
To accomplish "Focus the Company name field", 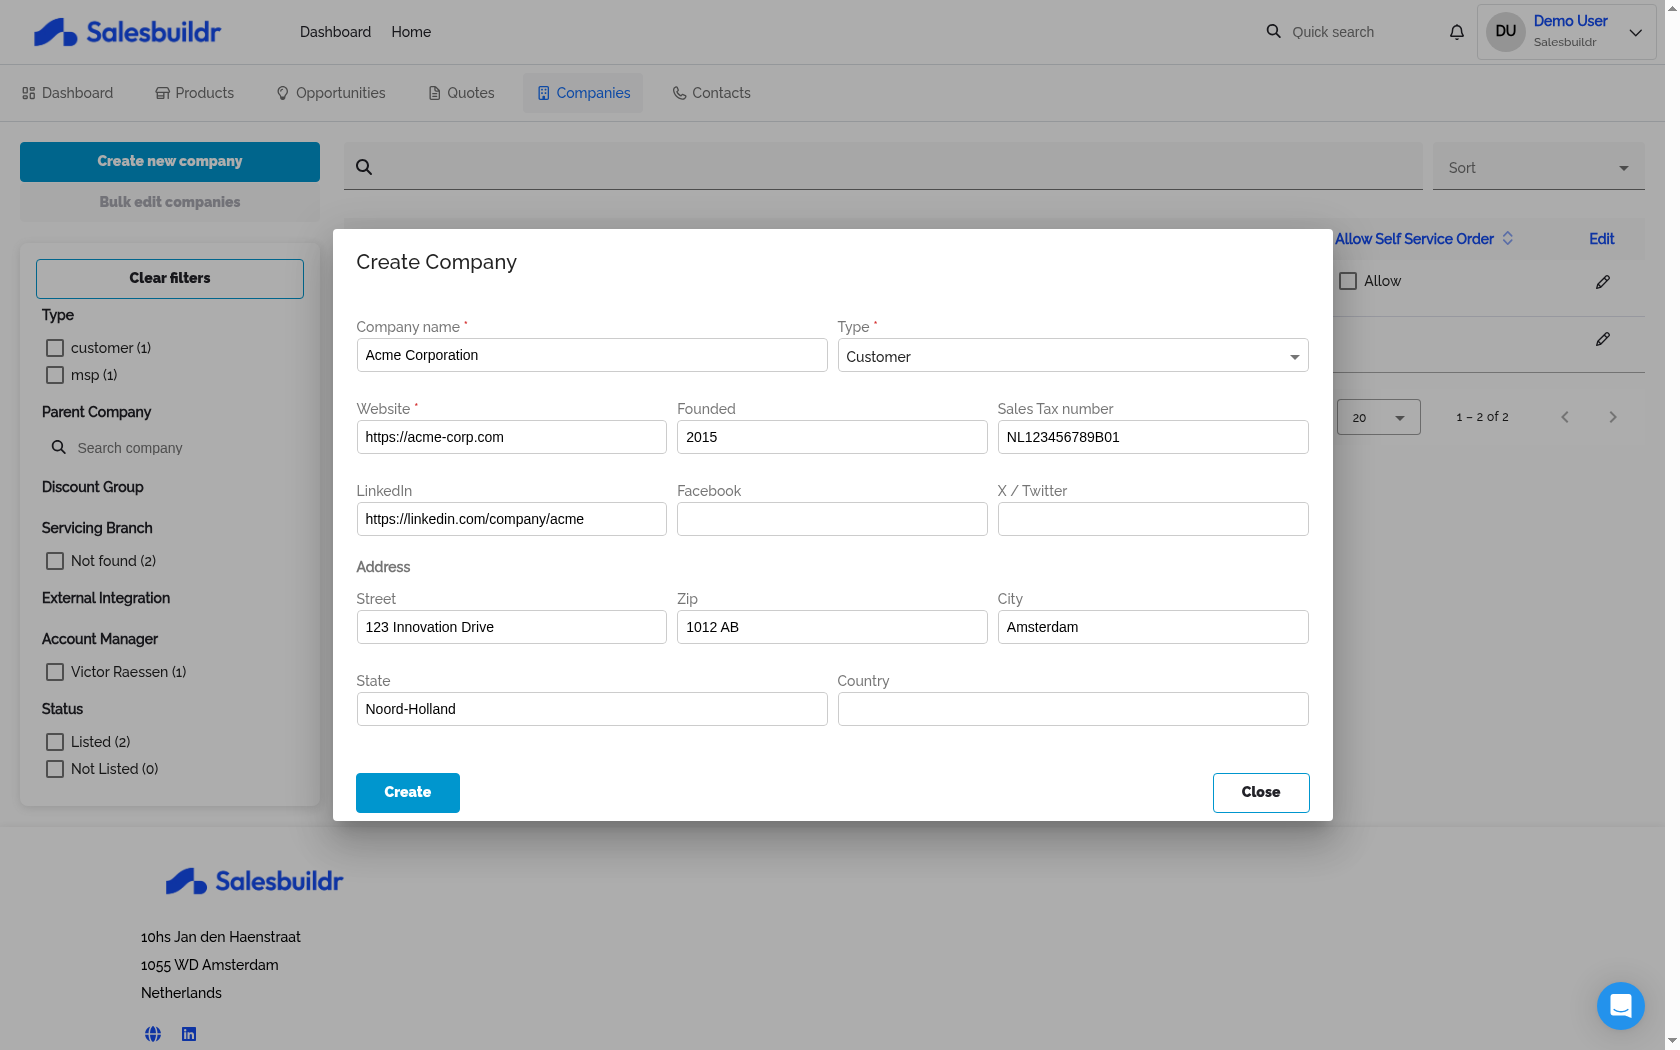I will pyautogui.click(x=592, y=355).
